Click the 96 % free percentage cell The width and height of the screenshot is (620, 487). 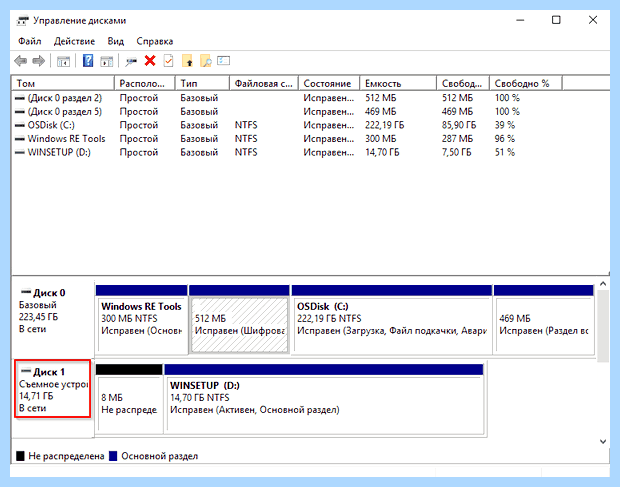(505, 139)
